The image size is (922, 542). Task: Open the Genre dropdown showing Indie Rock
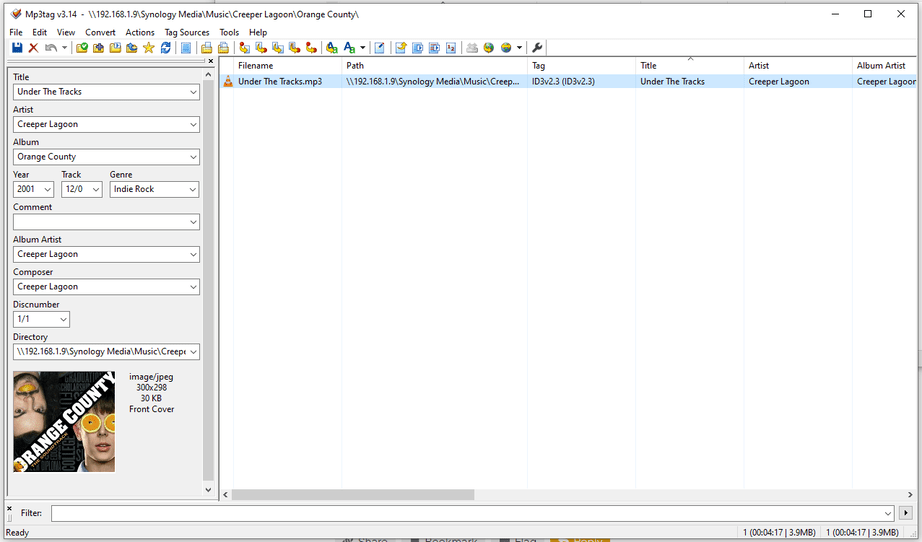pos(193,189)
